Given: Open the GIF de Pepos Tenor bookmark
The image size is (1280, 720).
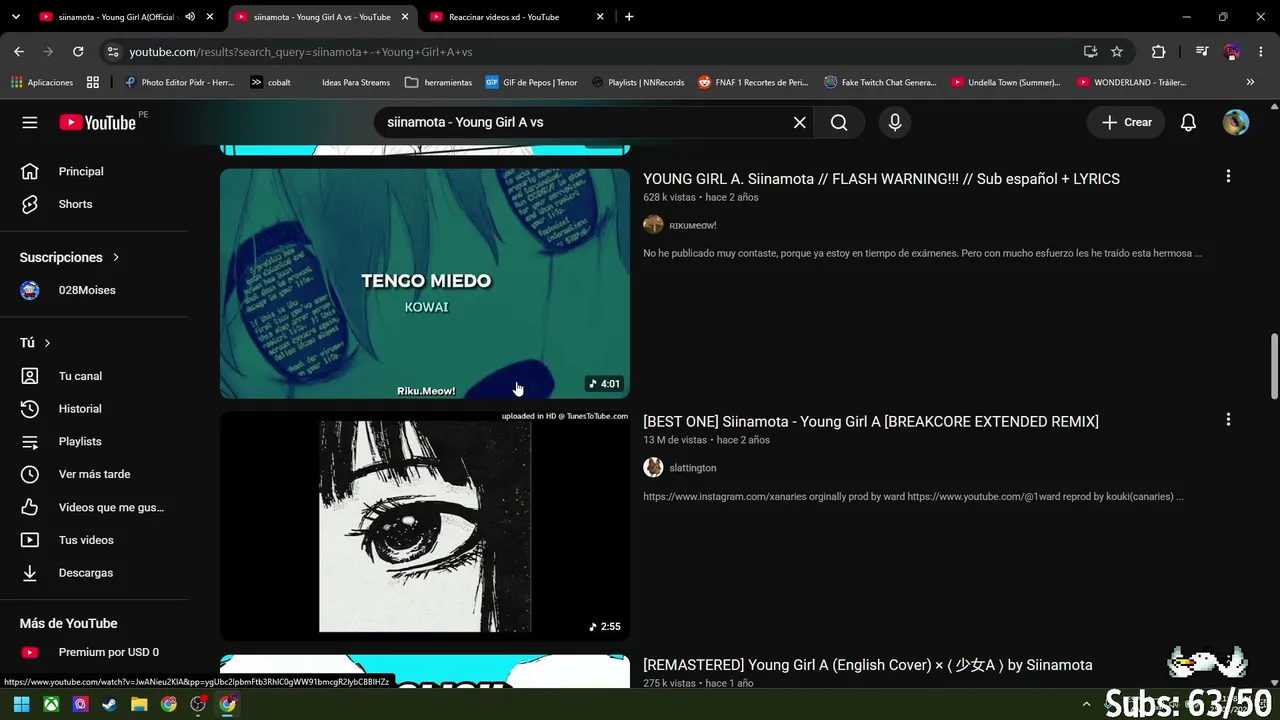Looking at the screenshot, I should click(531, 82).
